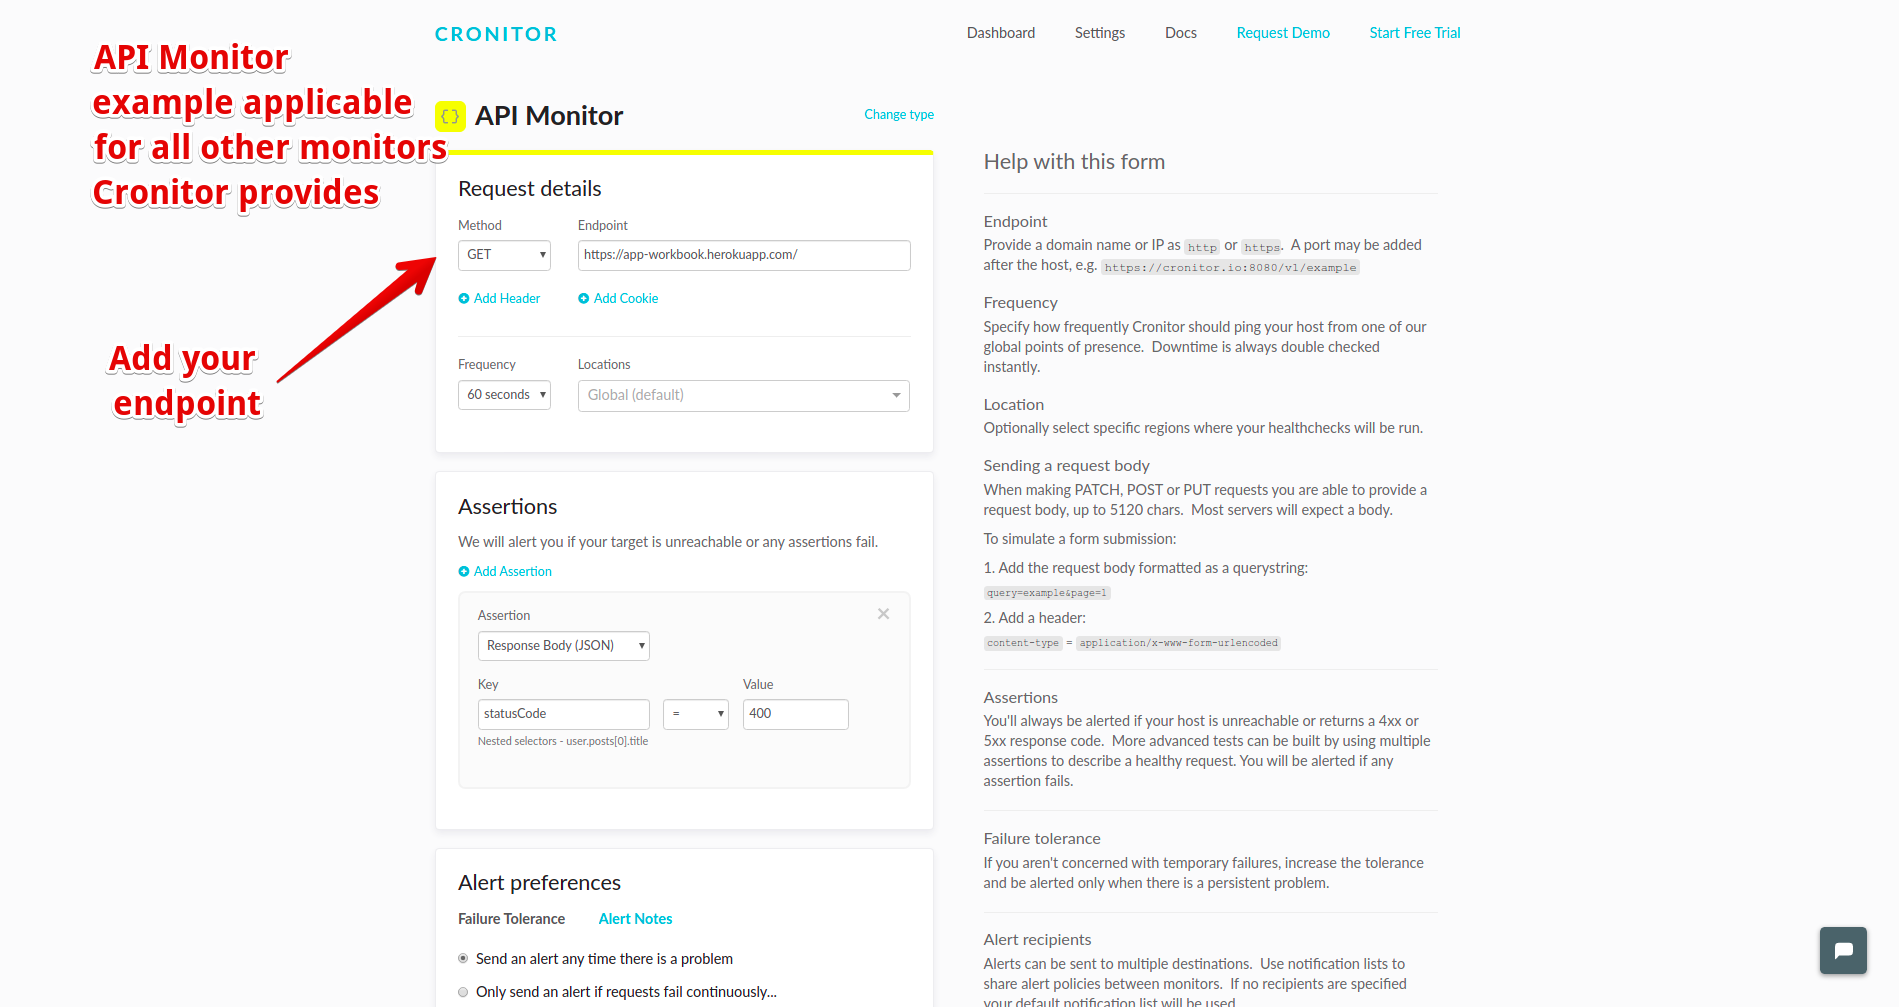Click the Endpoint URL input field
The width and height of the screenshot is (1899, 1007).
[x=743, y=255]
